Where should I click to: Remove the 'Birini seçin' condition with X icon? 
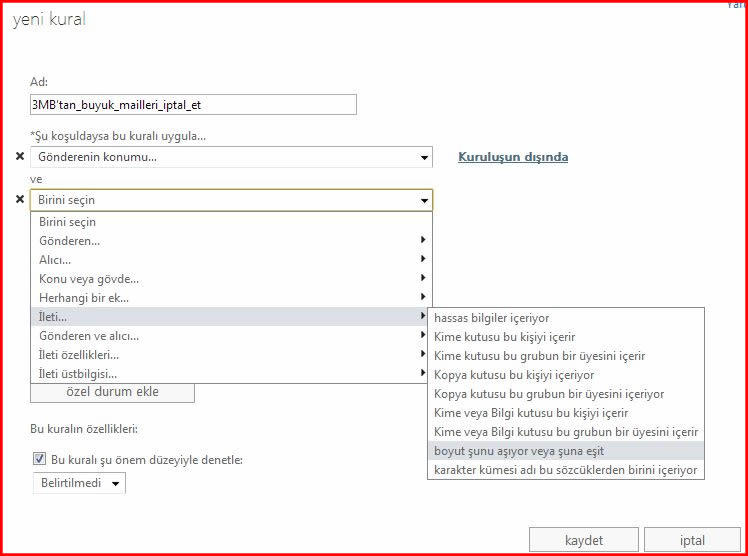(x=20, y=199)
